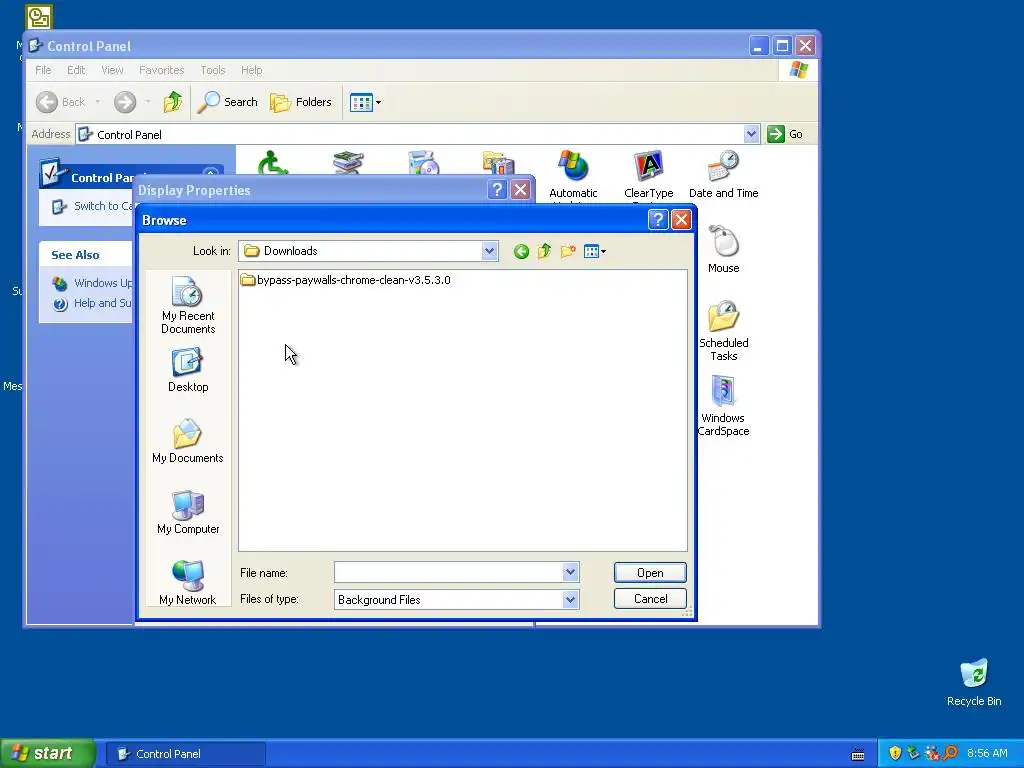Open Recycle Bin on desktop
Viewport: 1024px width, 768px height.
(974, 683)
